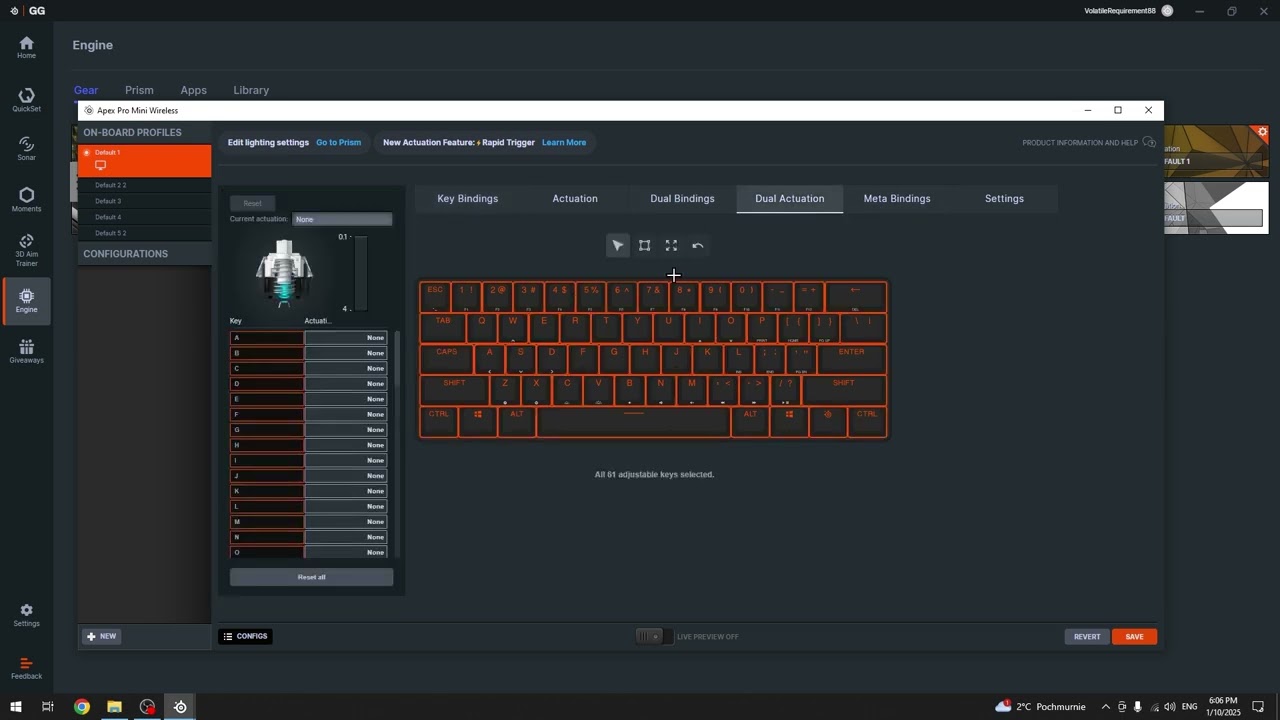Open Chrome from the taskbar
The height and width of the screenshot is (720, 1280).
(x=82, y=707)
